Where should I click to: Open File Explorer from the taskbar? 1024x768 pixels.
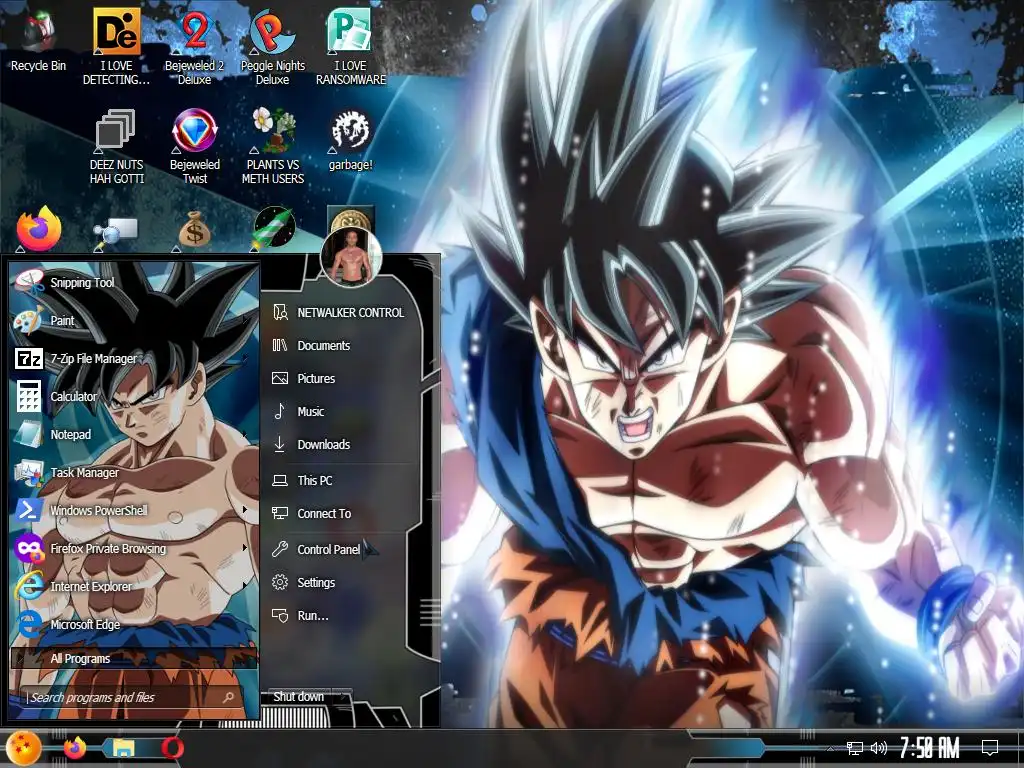tap(123, 748)
